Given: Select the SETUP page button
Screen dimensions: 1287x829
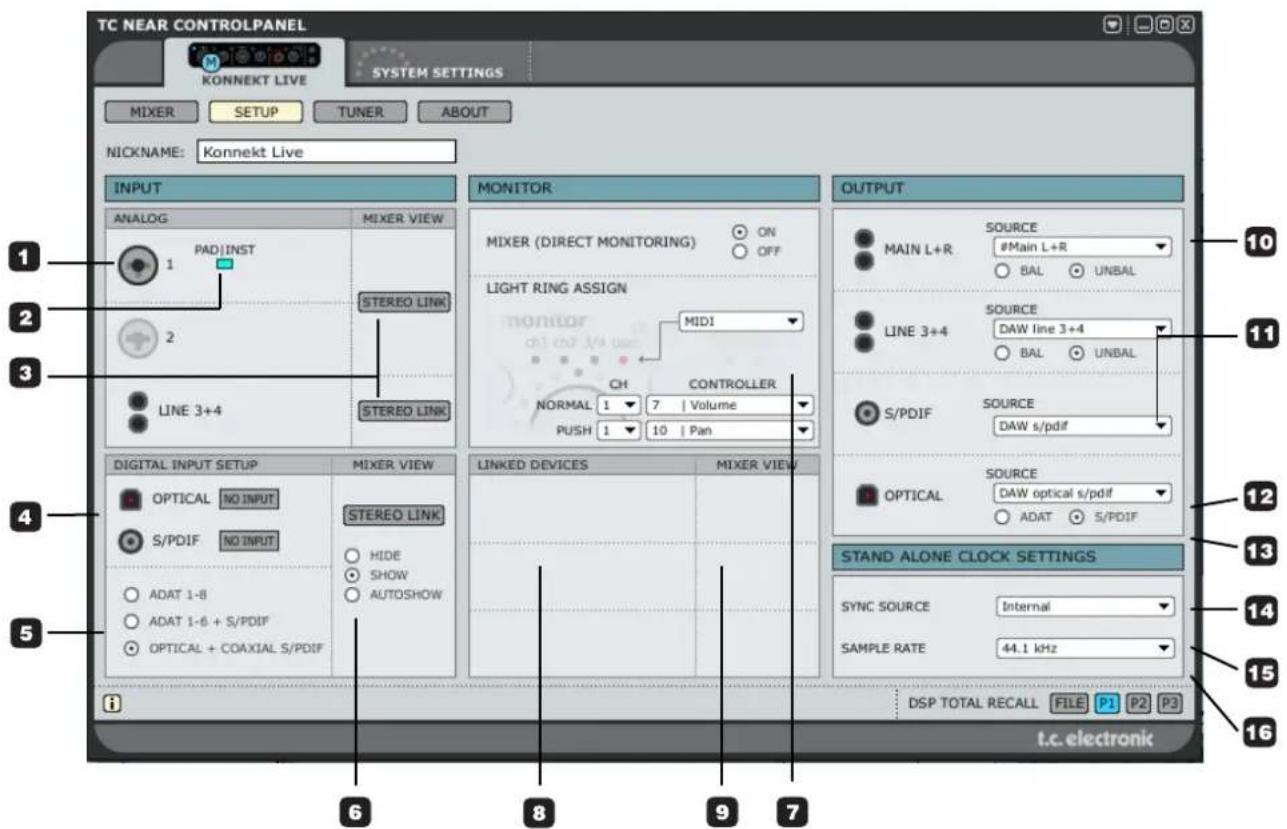Looking at the screenshot, I should point(254,113).
